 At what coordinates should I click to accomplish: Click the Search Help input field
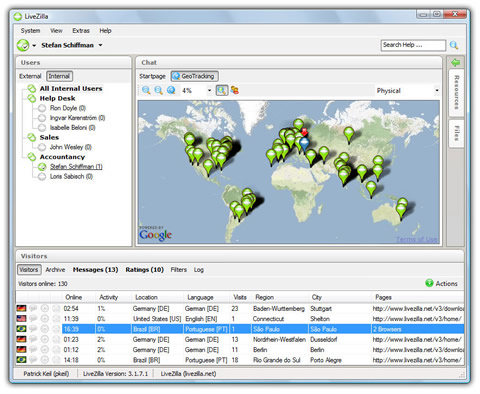[x=413, y=45]
